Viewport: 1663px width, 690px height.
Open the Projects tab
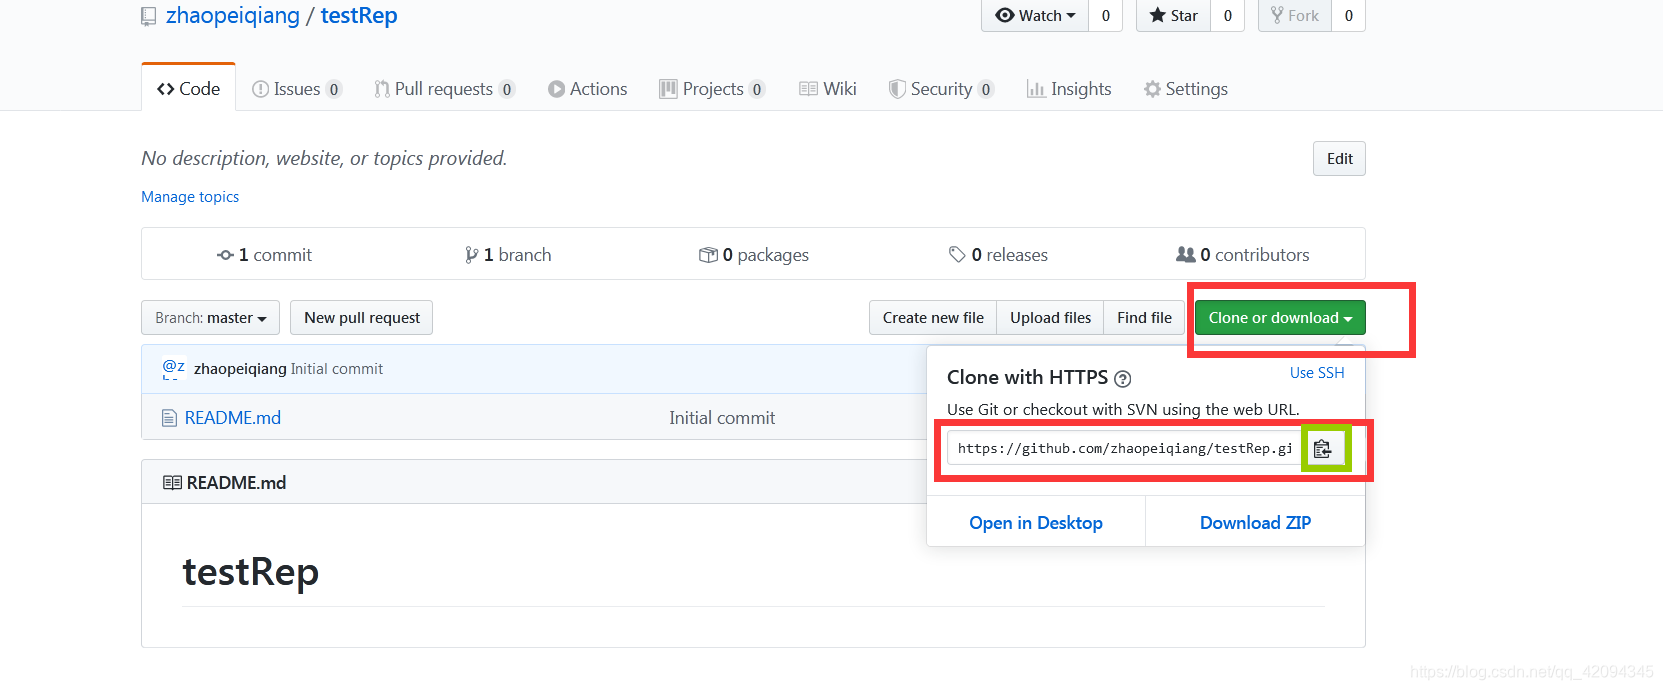(712, 89)
